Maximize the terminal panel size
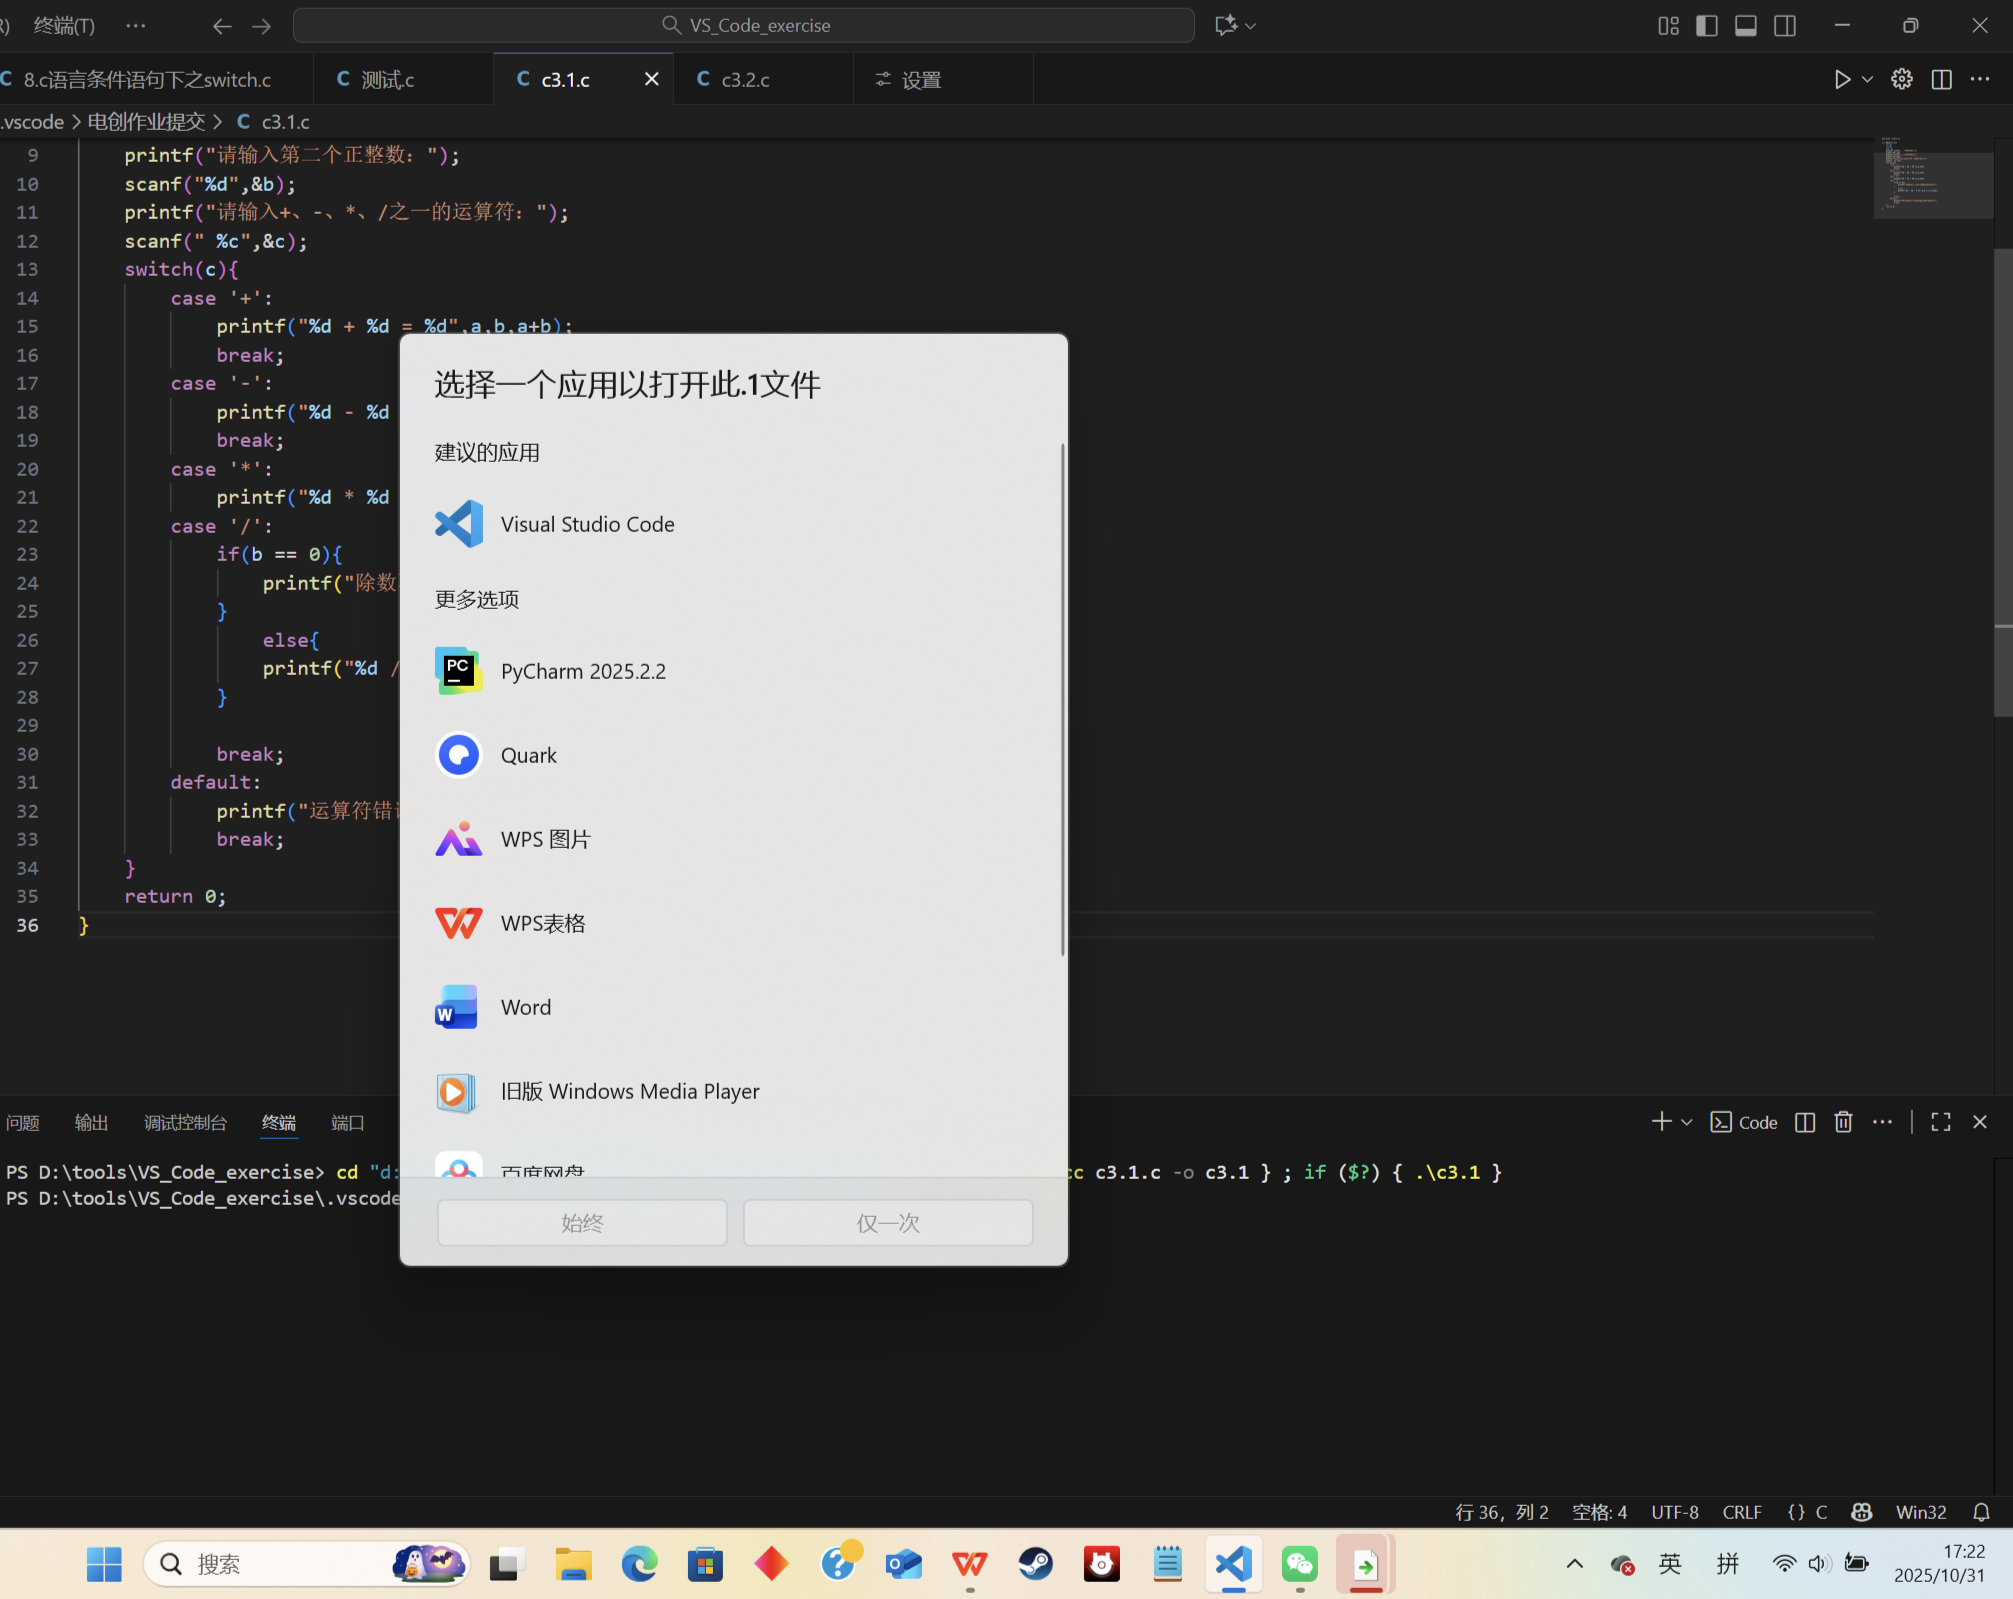The image size is (2013, 1599). 1941,1122
